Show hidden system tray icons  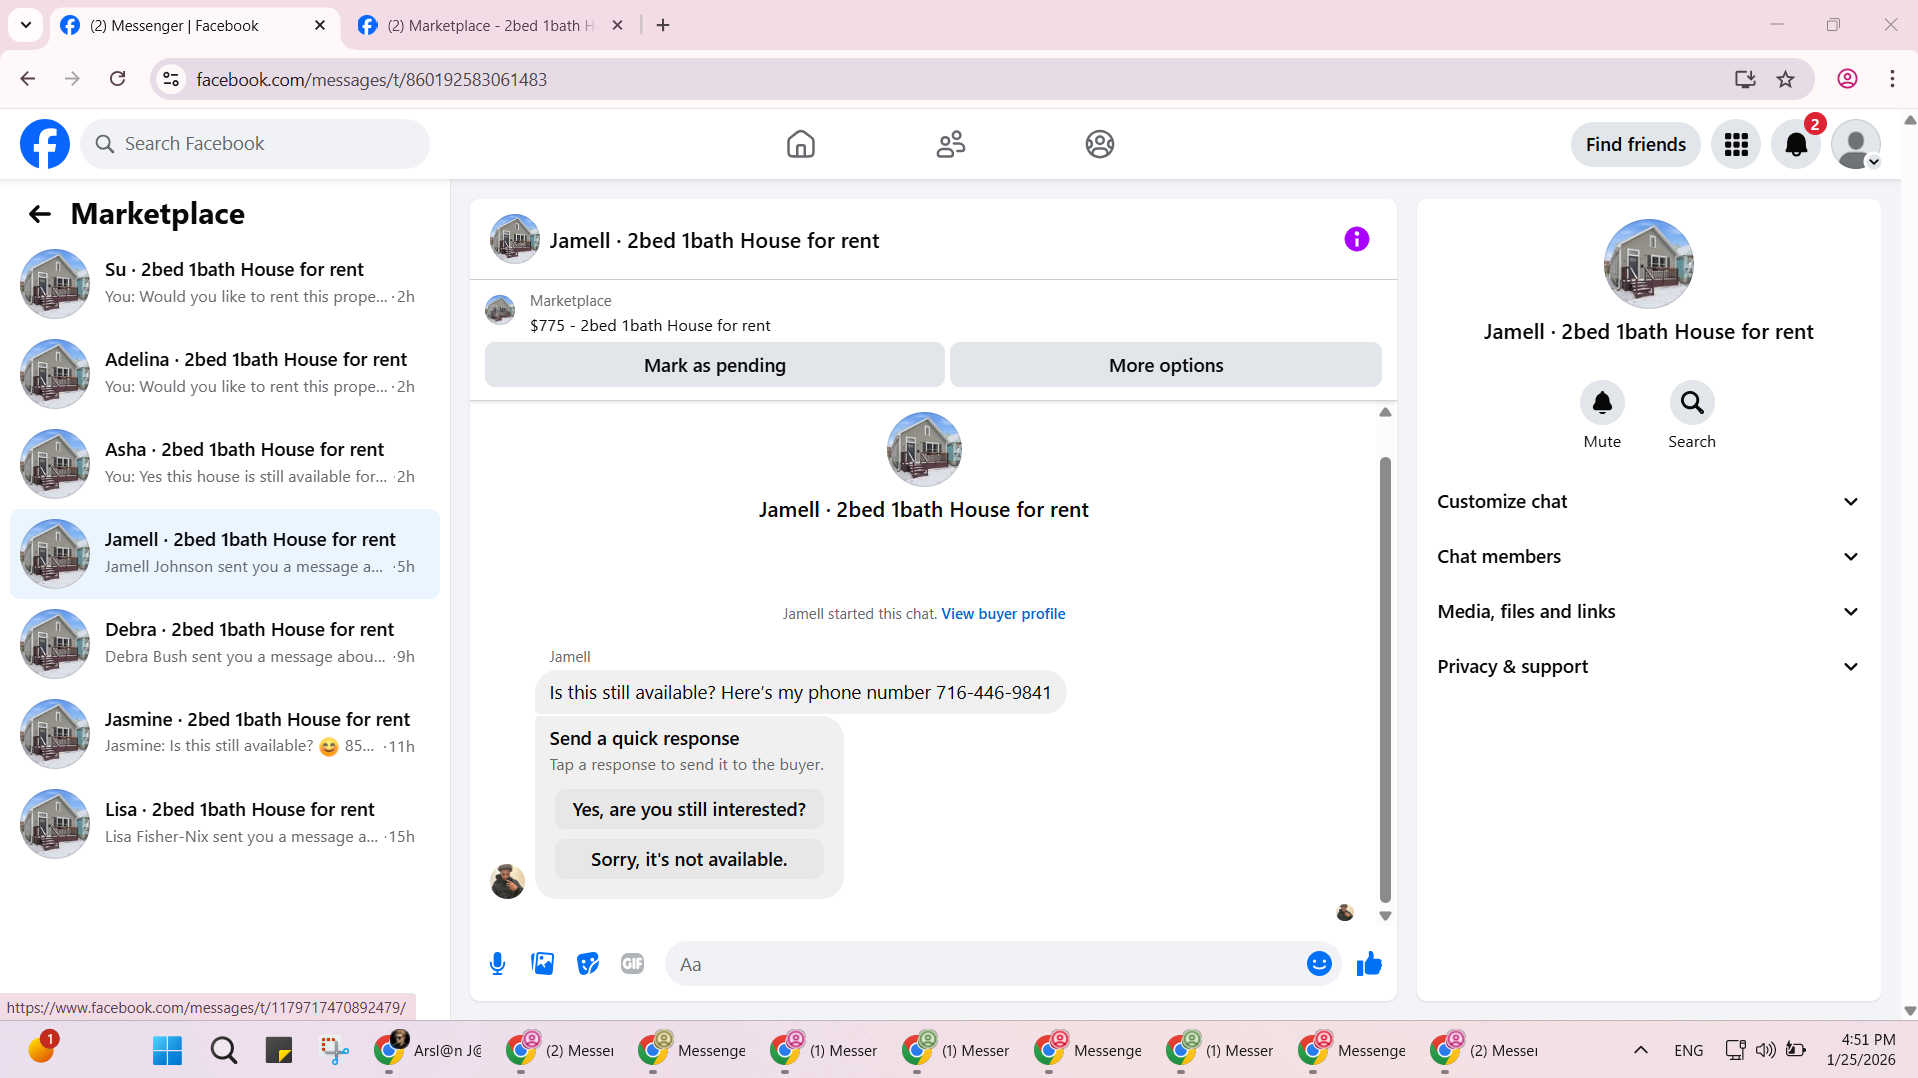click(x=1640, y=1050)
